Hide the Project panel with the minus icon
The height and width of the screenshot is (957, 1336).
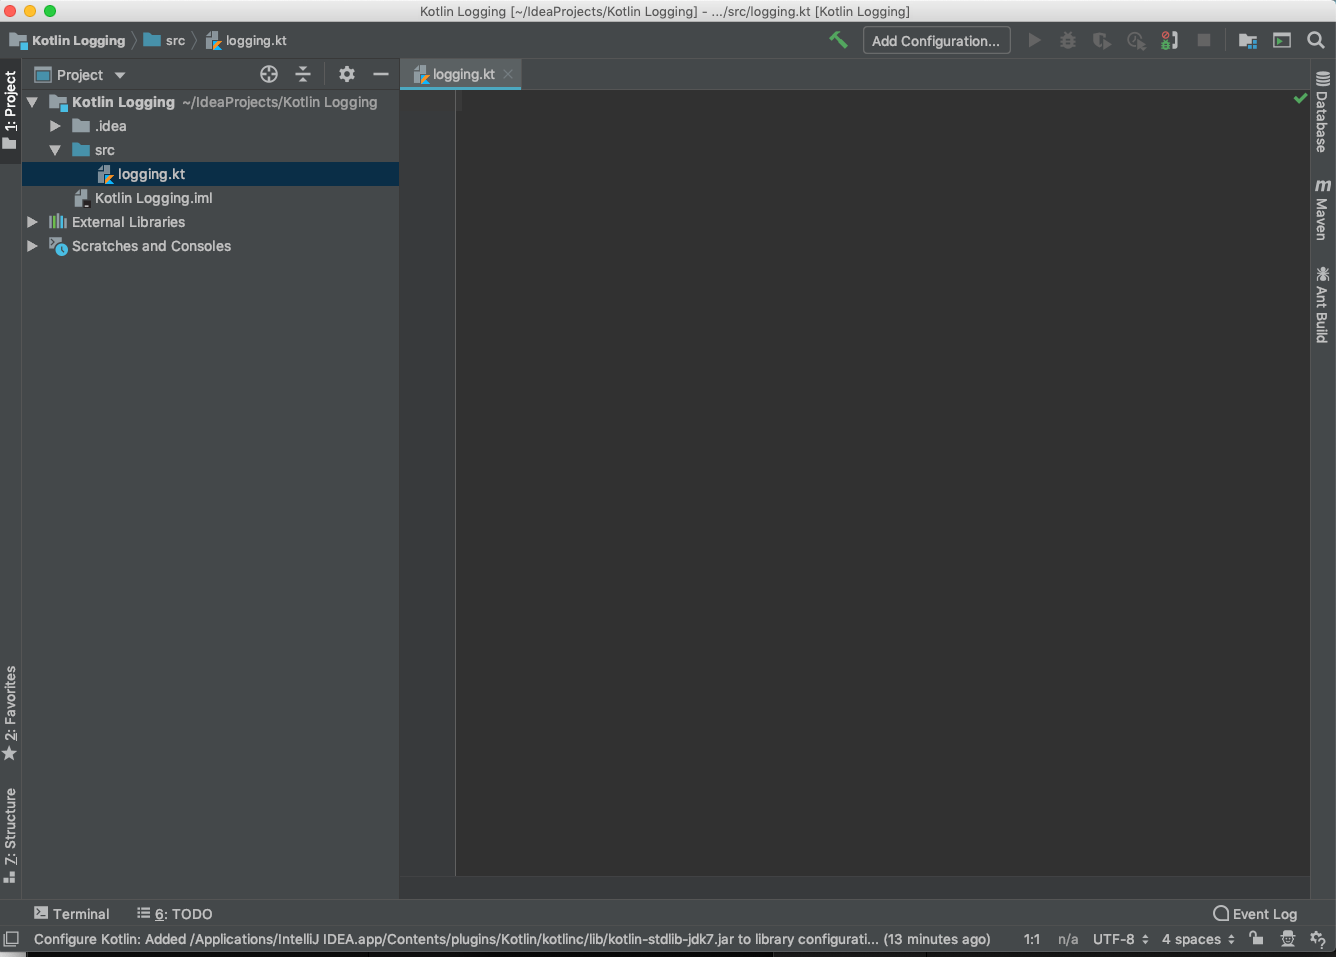pos(381,74)
